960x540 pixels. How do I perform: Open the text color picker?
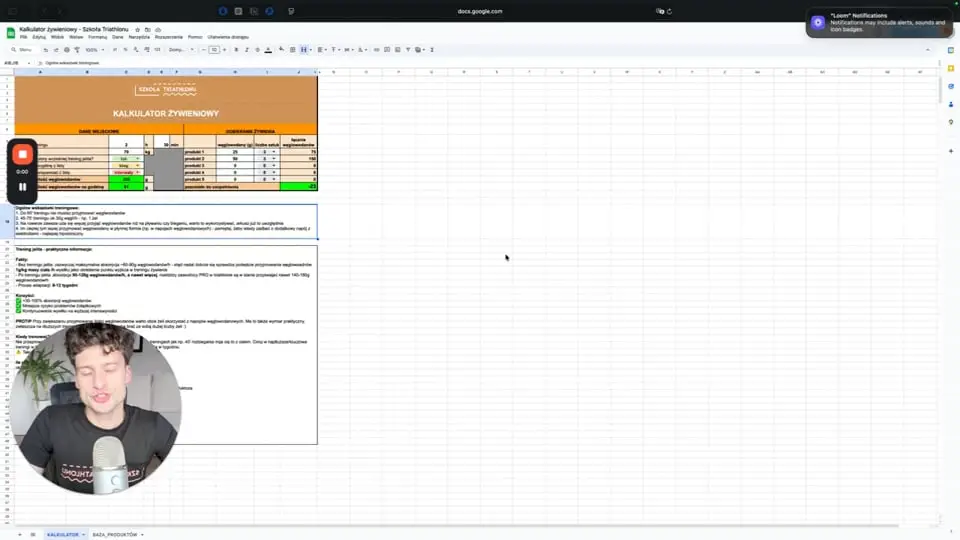click(268, 50)
